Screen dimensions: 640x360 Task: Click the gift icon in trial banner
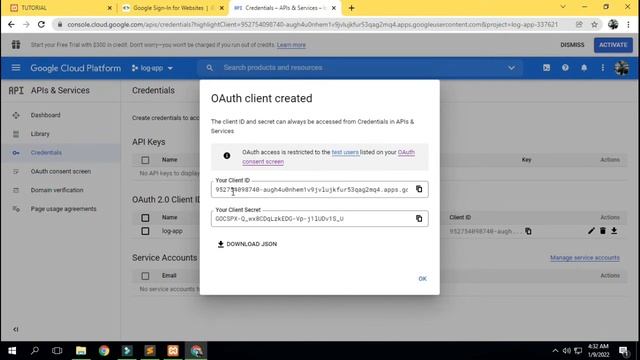click(x=16, y=44)
